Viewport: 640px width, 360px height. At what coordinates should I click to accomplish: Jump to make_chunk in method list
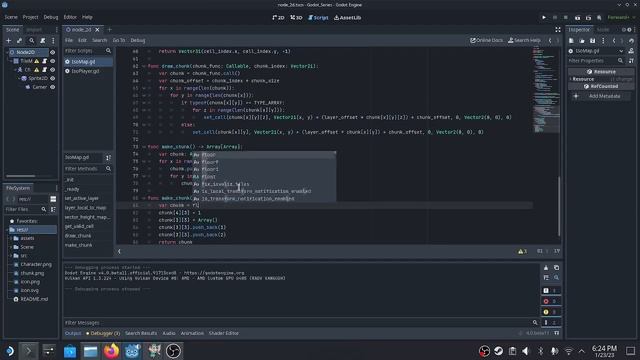coord(78,245)
